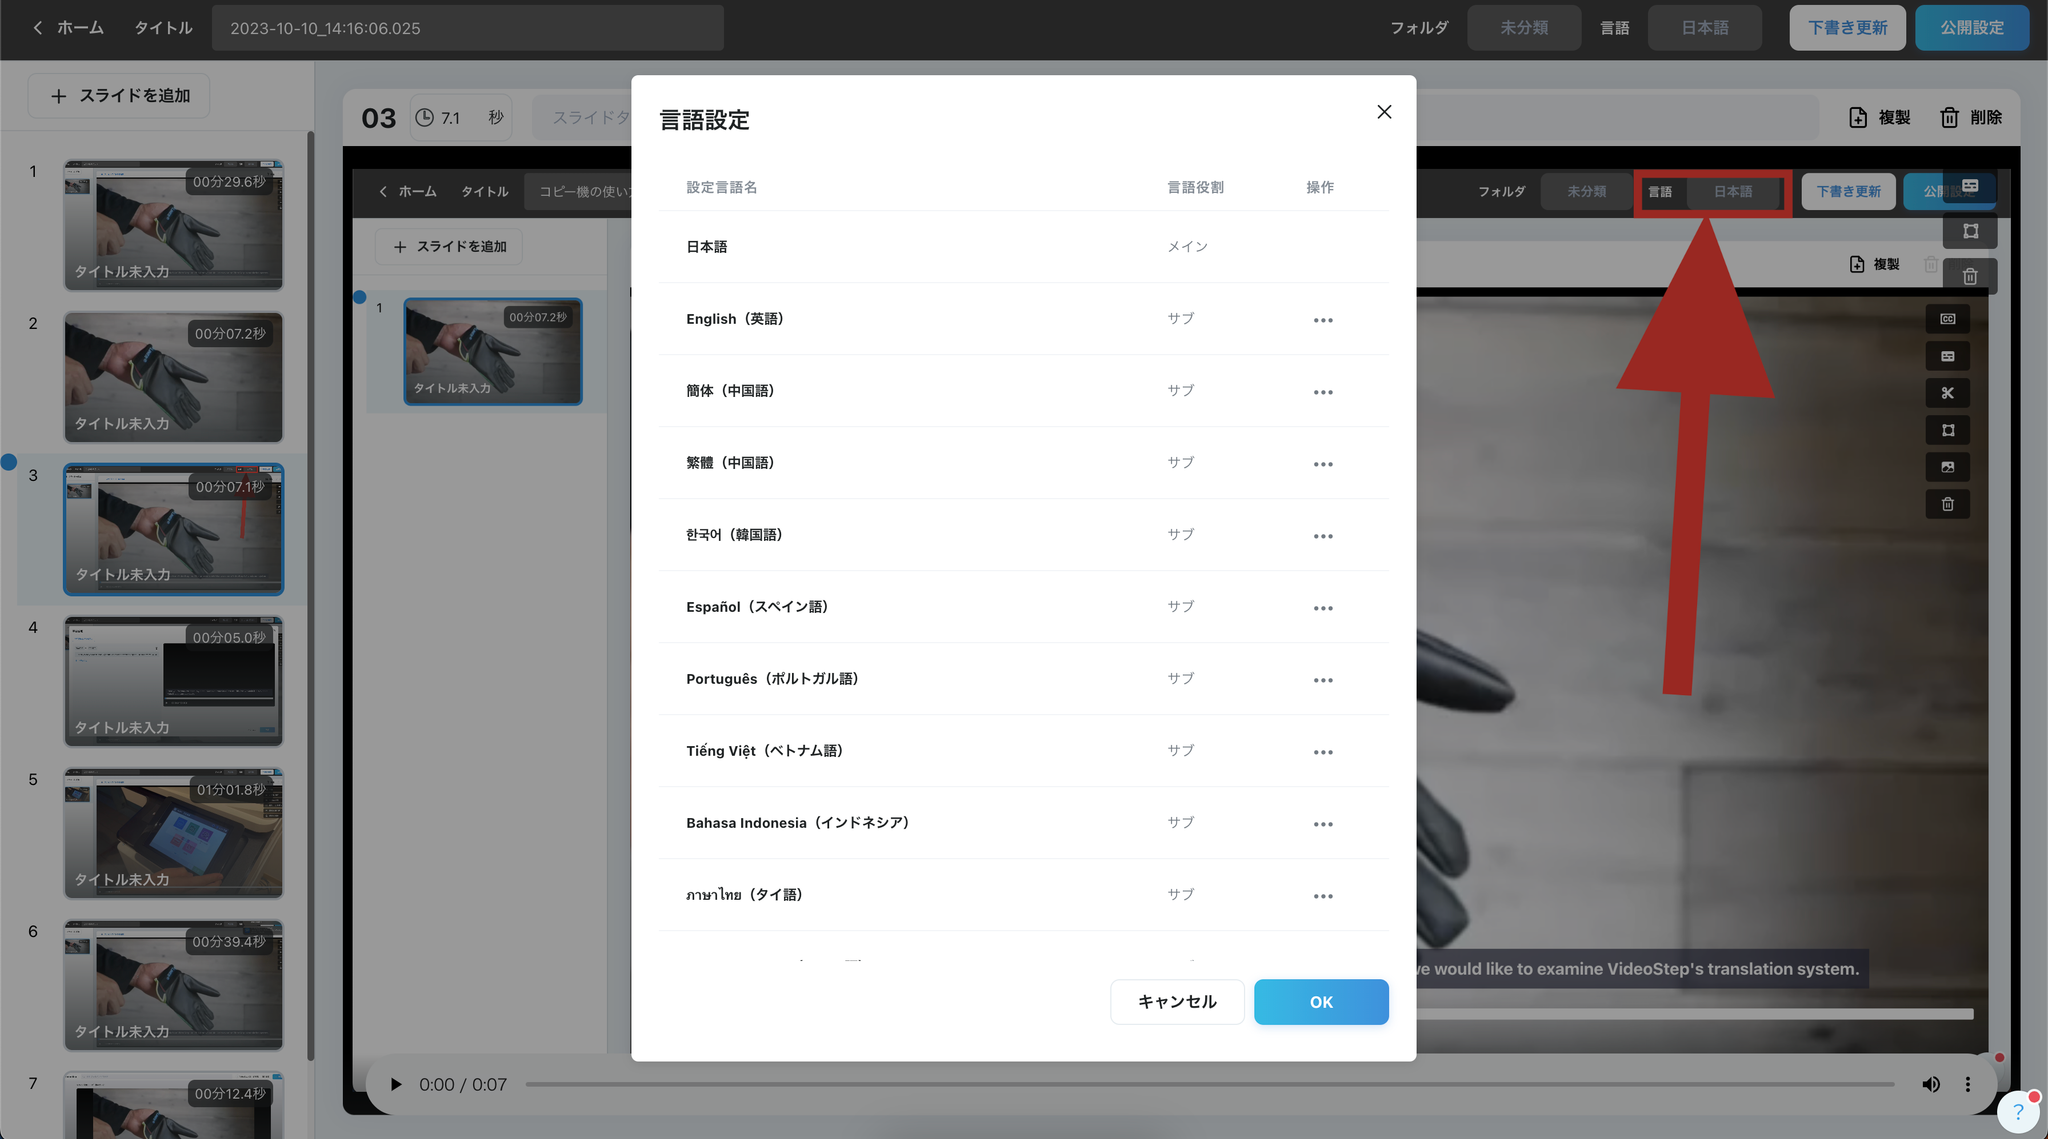2048x1139 pixels.
Task: Click the OK button
Action: 1320,1001
